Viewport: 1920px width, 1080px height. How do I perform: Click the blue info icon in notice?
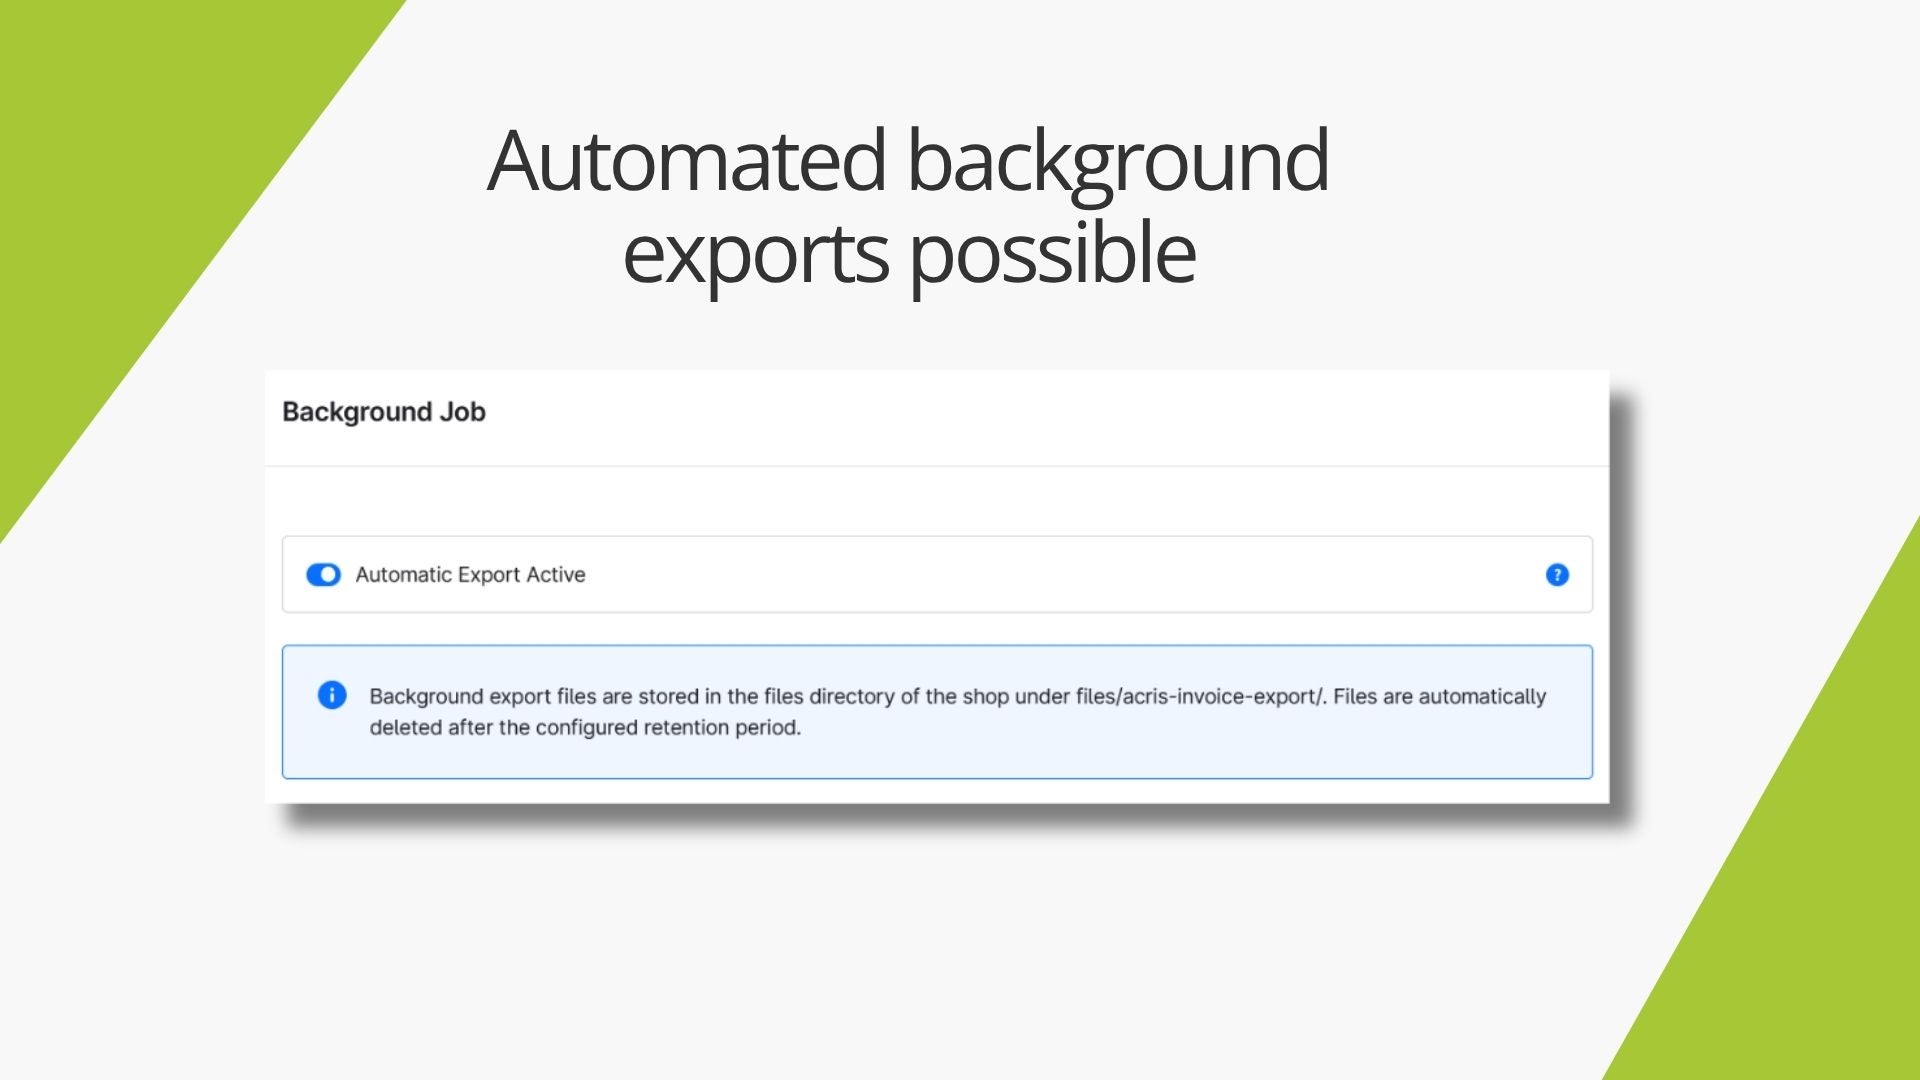[332, 695]
